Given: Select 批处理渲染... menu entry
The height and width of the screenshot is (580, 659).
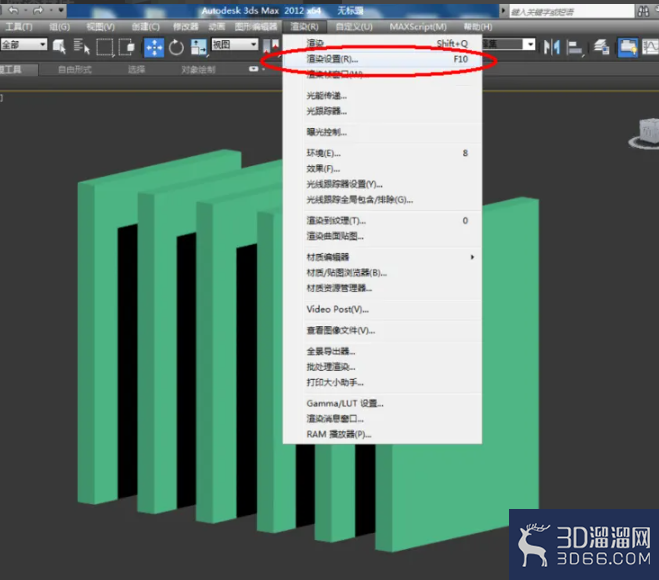Looking at the screenshot, I should coord(382,367).
